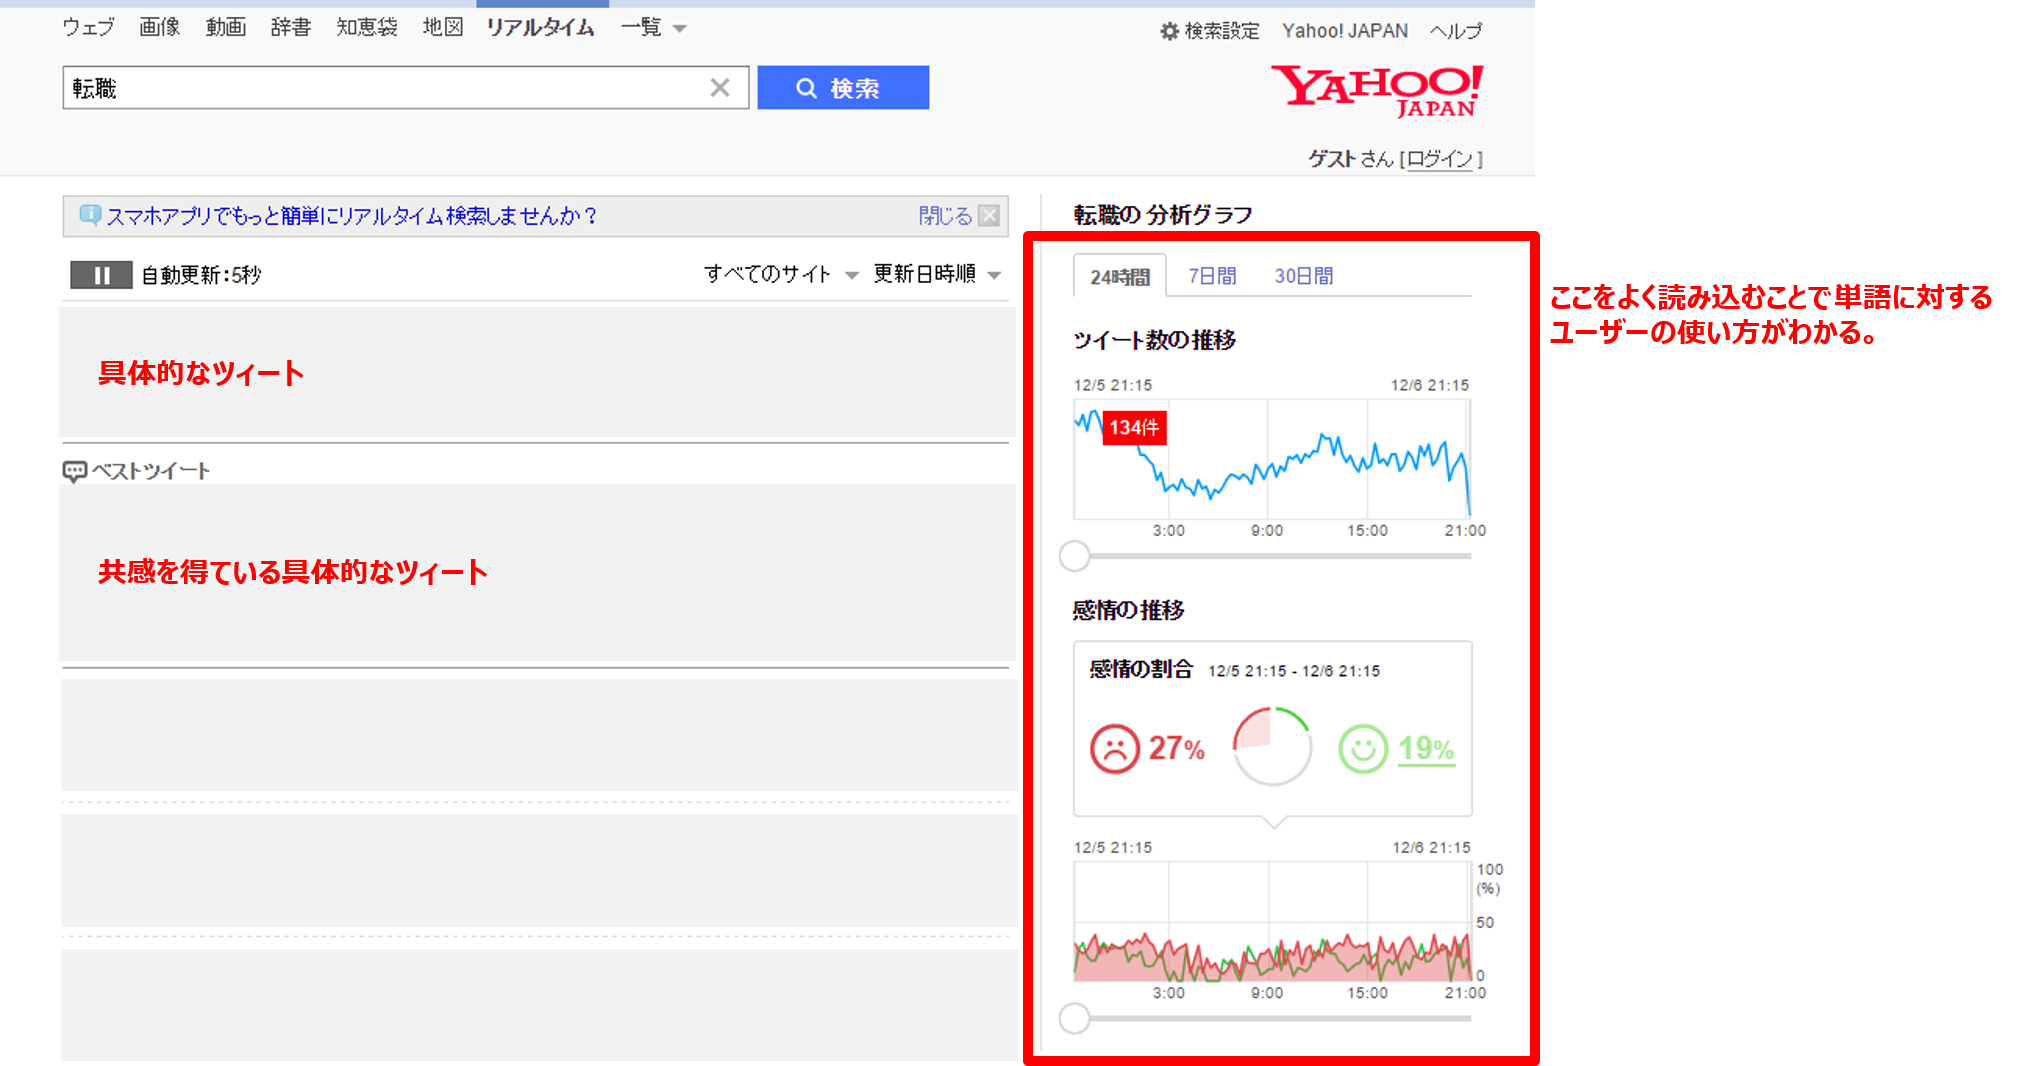Click the blue 検索 search button
2020x1066 pixels.
pos(842,88)
